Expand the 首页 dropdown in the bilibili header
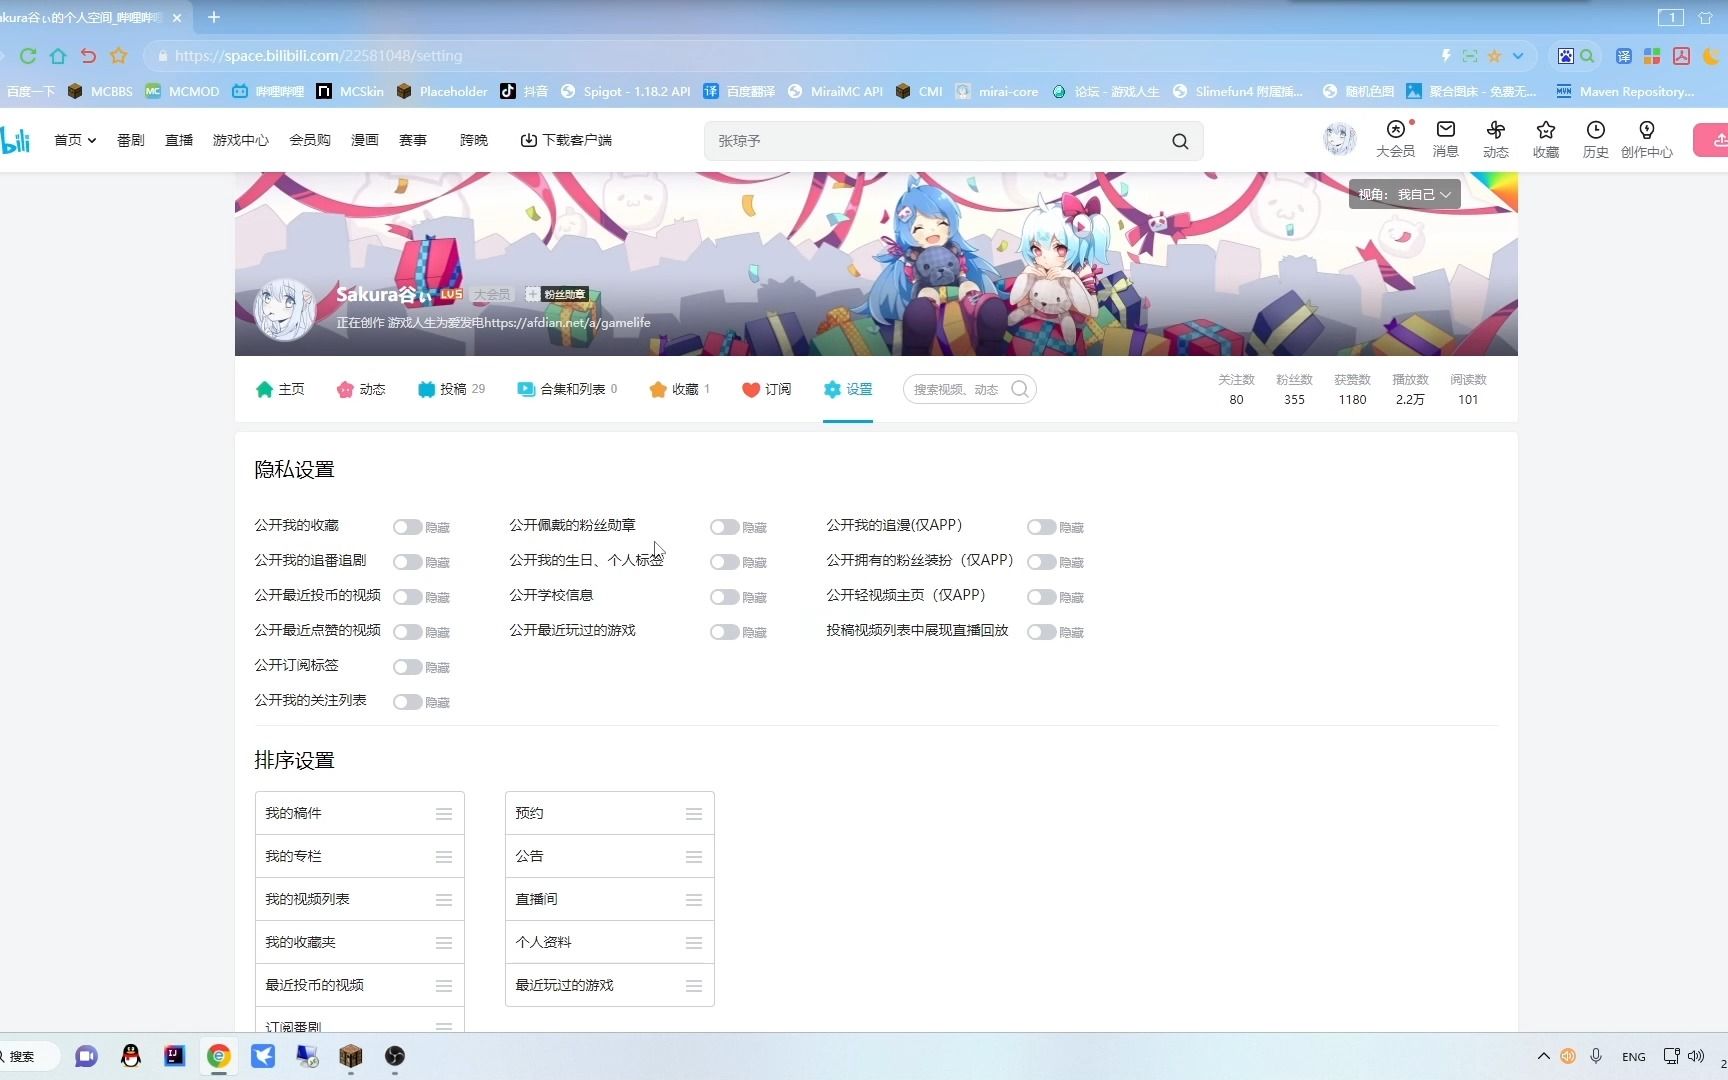1728x1080 pixels. pos(75,140)
